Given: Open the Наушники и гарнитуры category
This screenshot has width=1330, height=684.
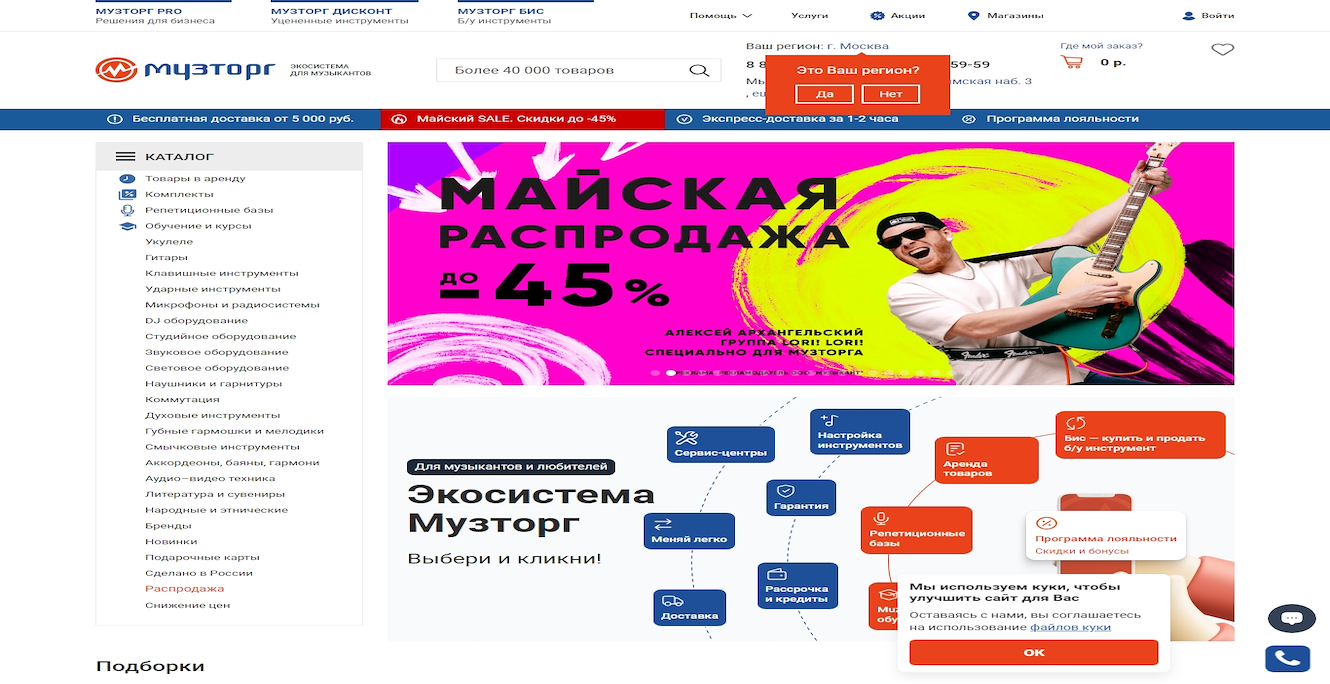Looking at the screenshot, I should pos(213,384).
